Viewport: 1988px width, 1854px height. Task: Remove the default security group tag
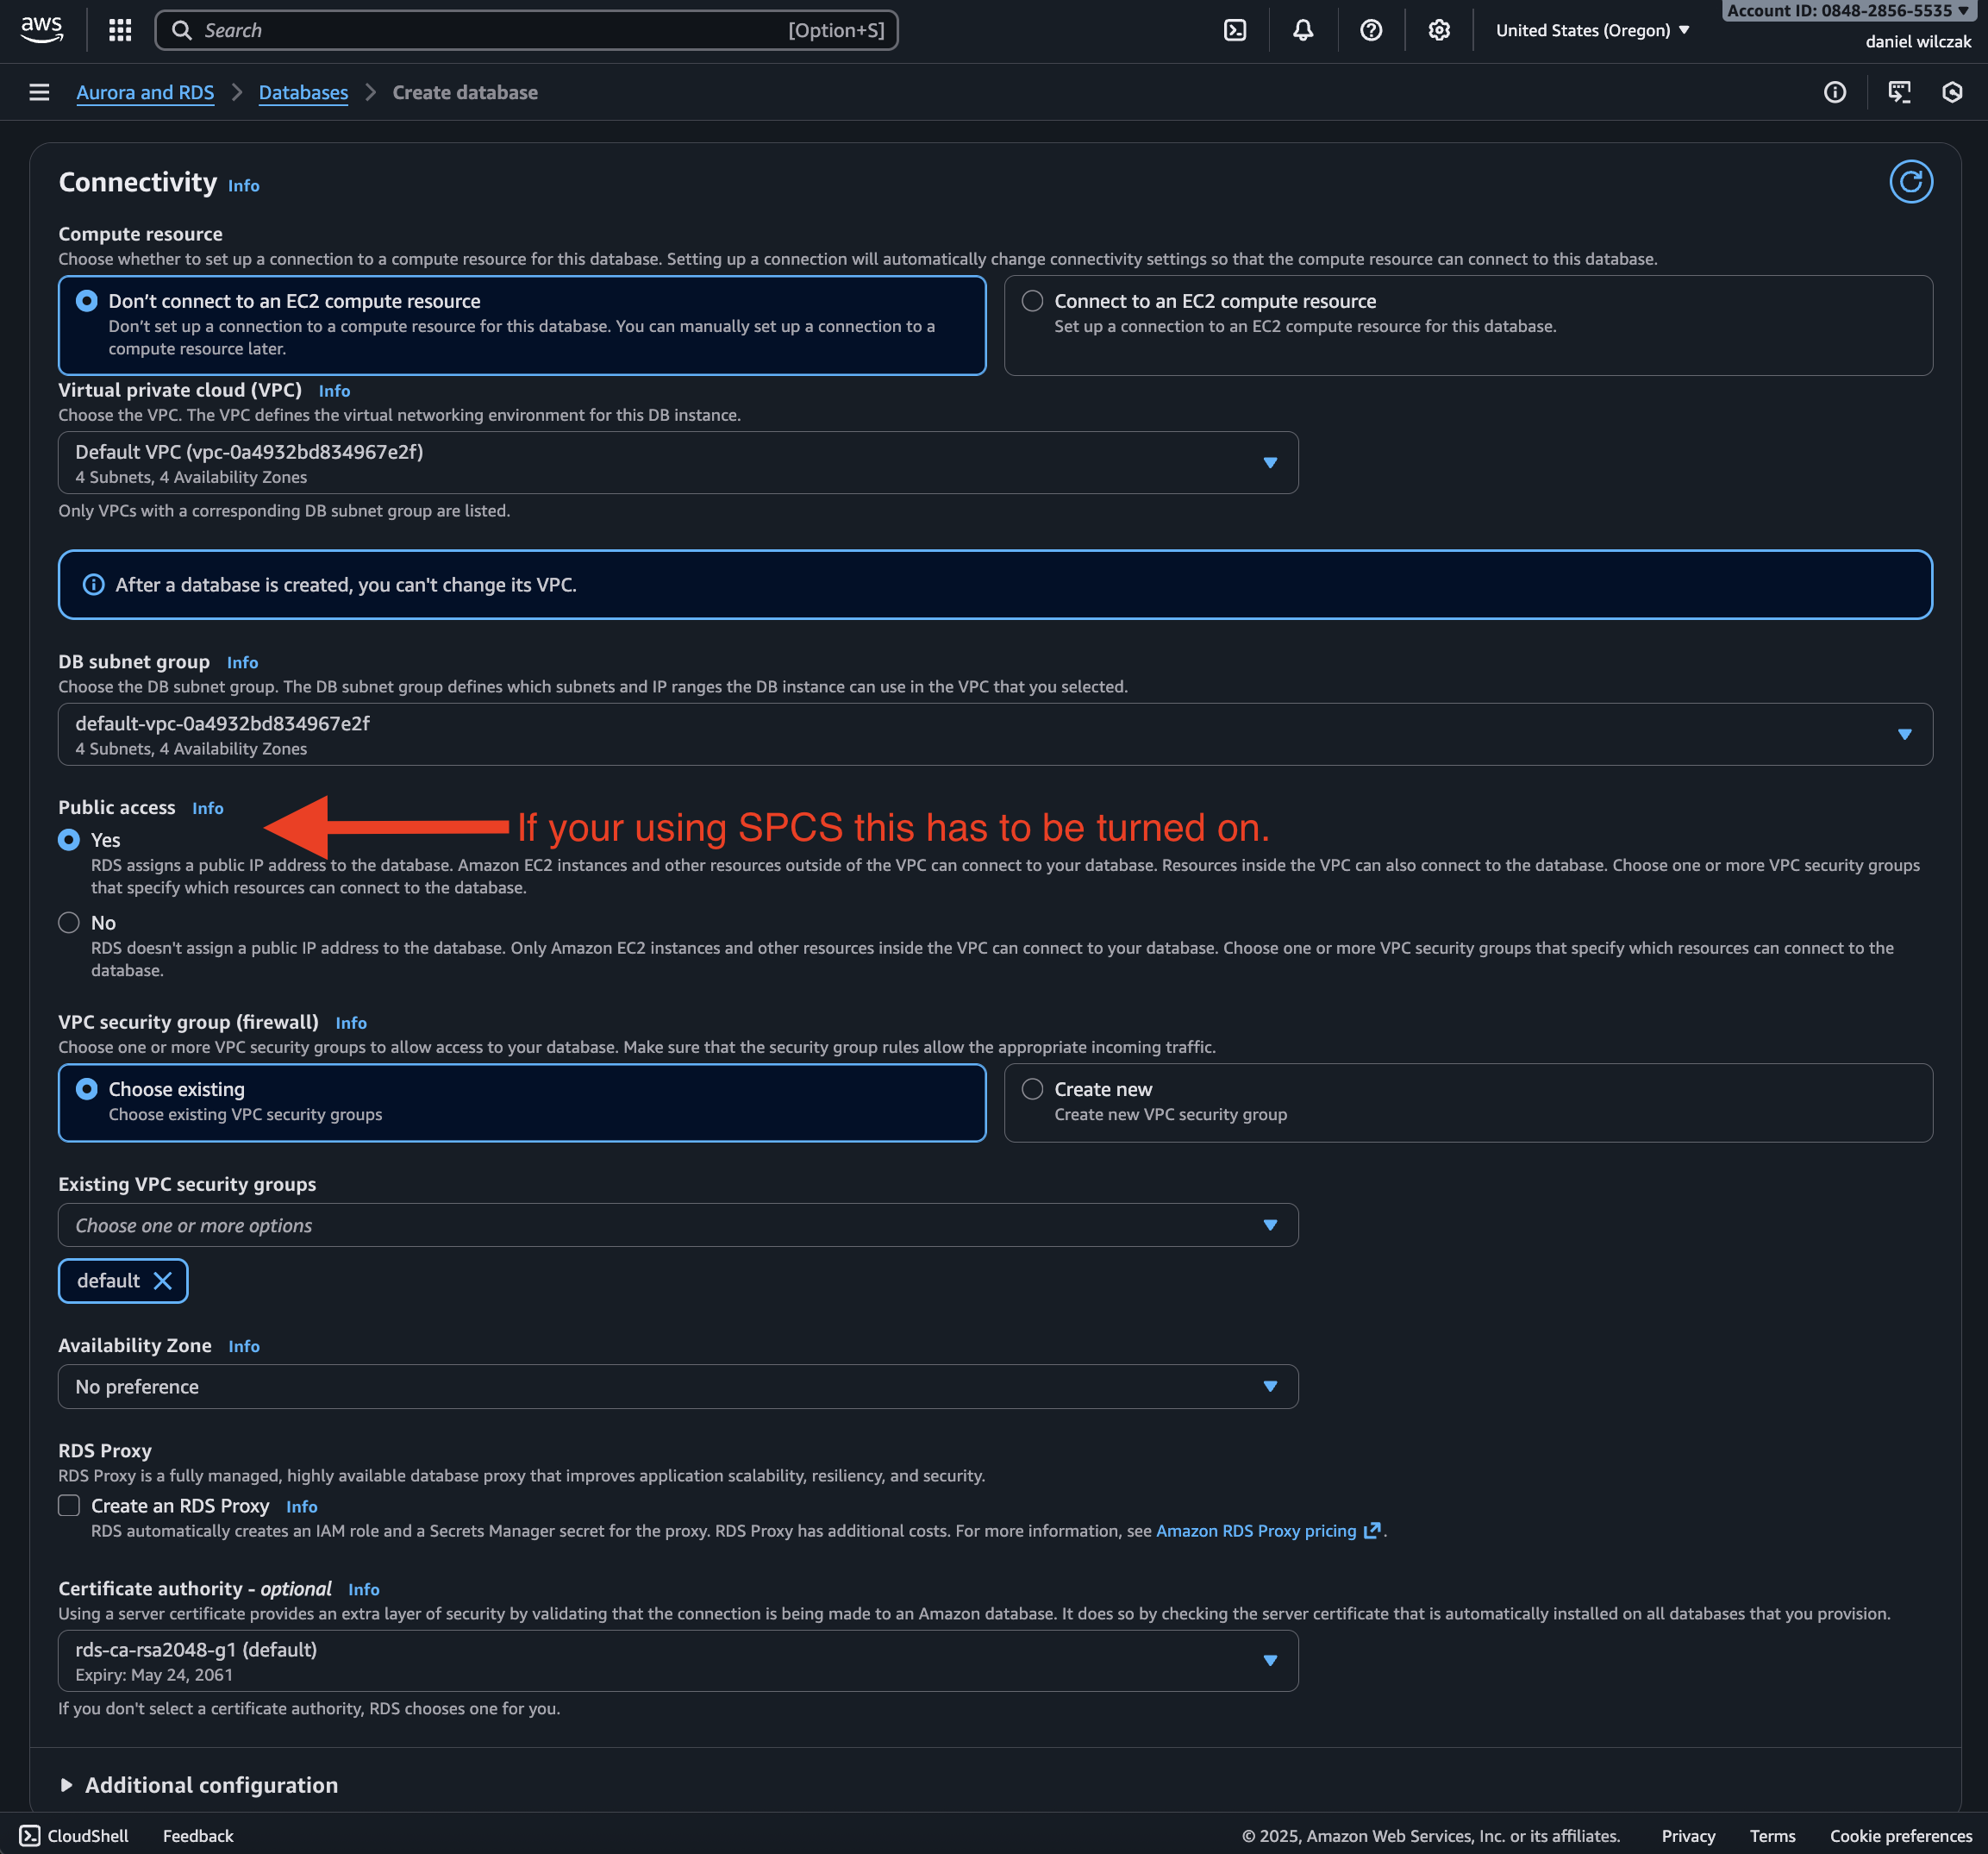(x=163, y=1281)
